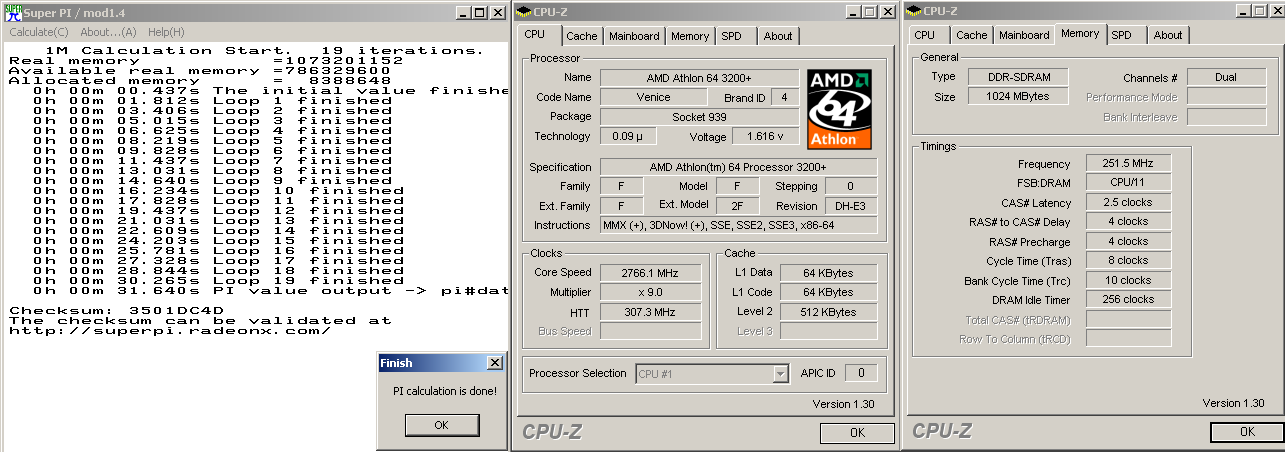Select the Mainboard tab in the Memory window
This screenshot has width=1285, height=452.
(x=1024, y=35)
